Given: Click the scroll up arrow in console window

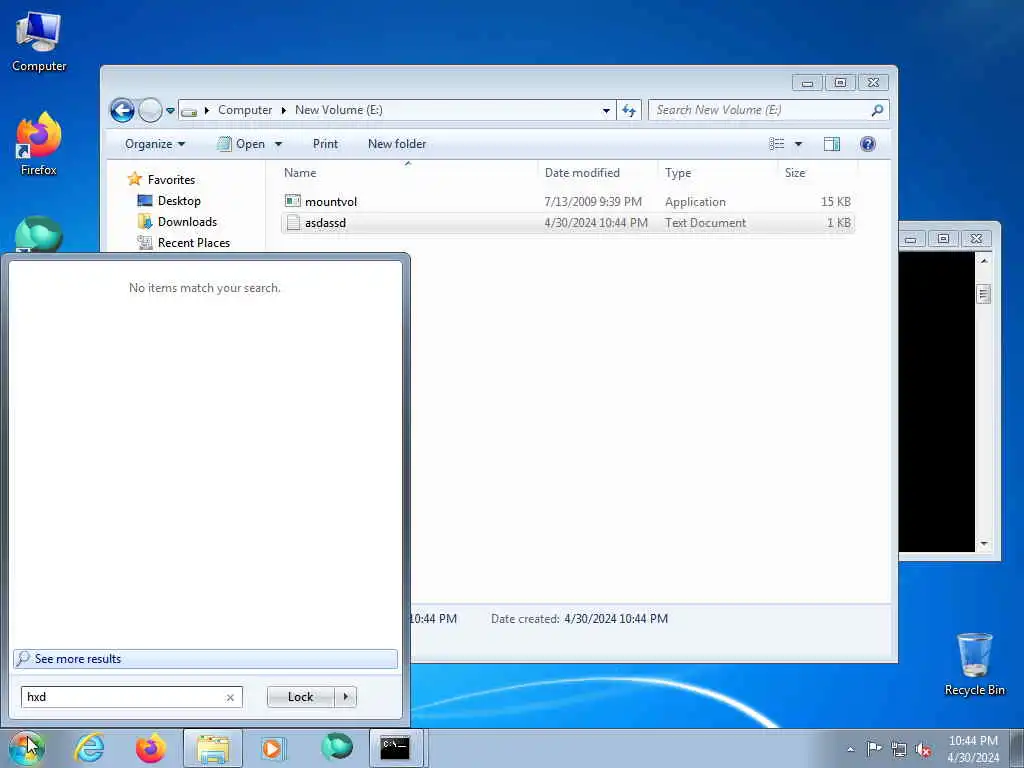Looking at the screenshot, I should (984, 260).
